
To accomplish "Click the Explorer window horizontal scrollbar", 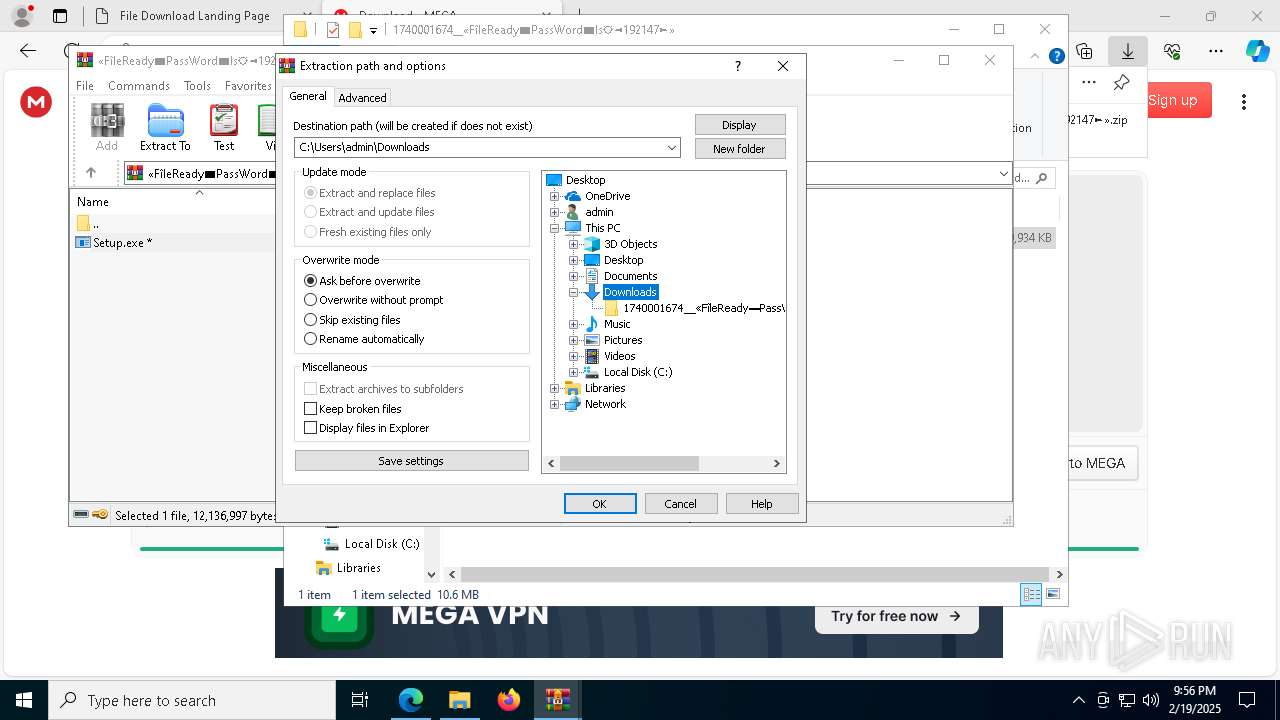I will [755, 574].
